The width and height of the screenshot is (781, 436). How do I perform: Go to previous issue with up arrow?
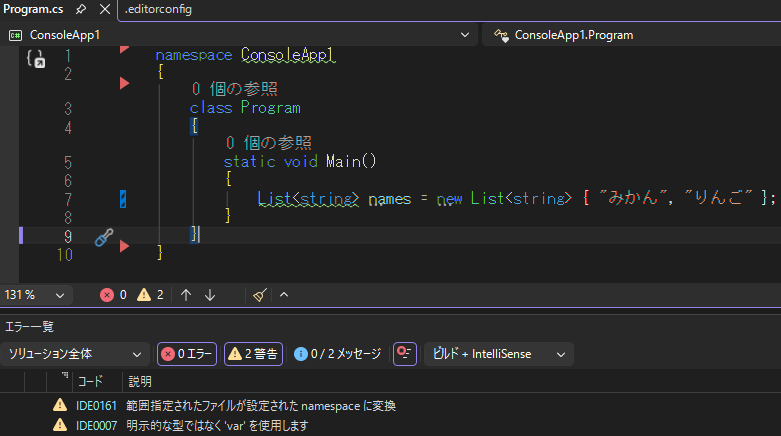coord(186,295)
